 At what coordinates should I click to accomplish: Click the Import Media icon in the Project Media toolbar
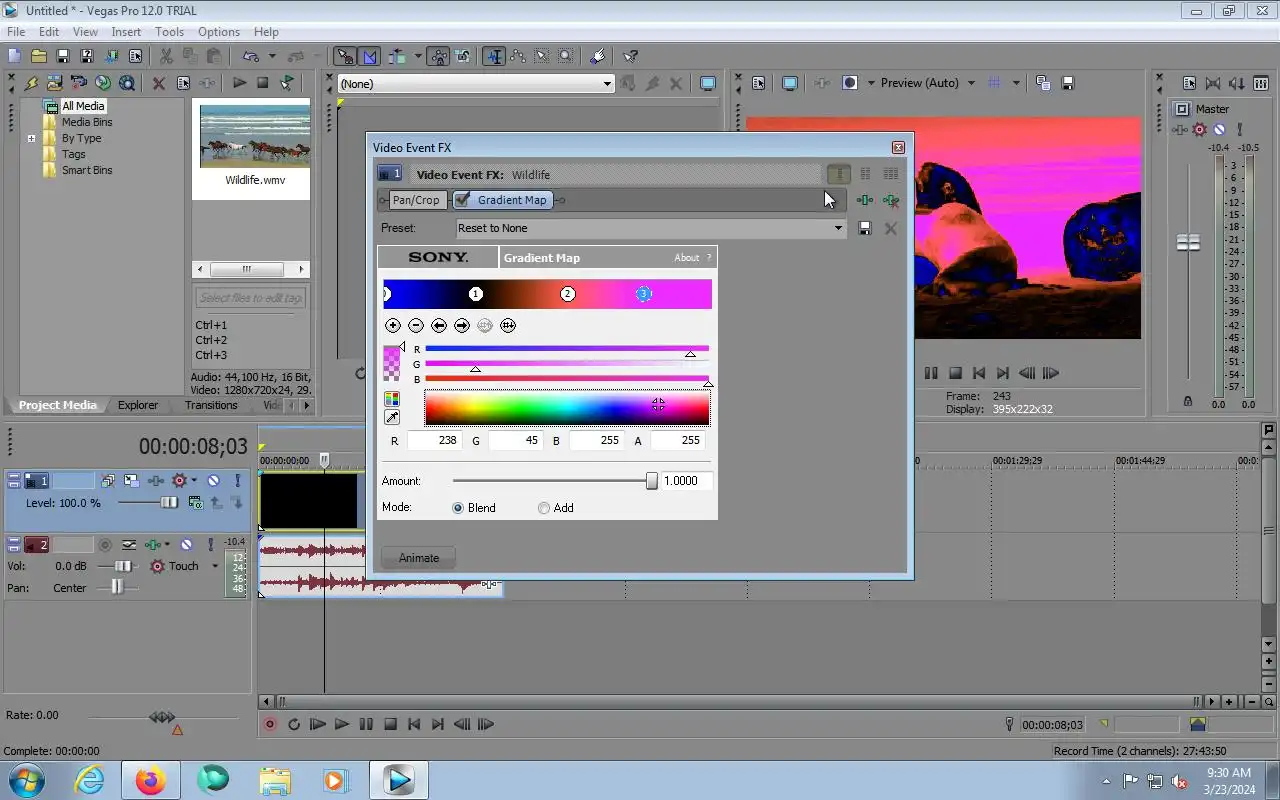55,83
